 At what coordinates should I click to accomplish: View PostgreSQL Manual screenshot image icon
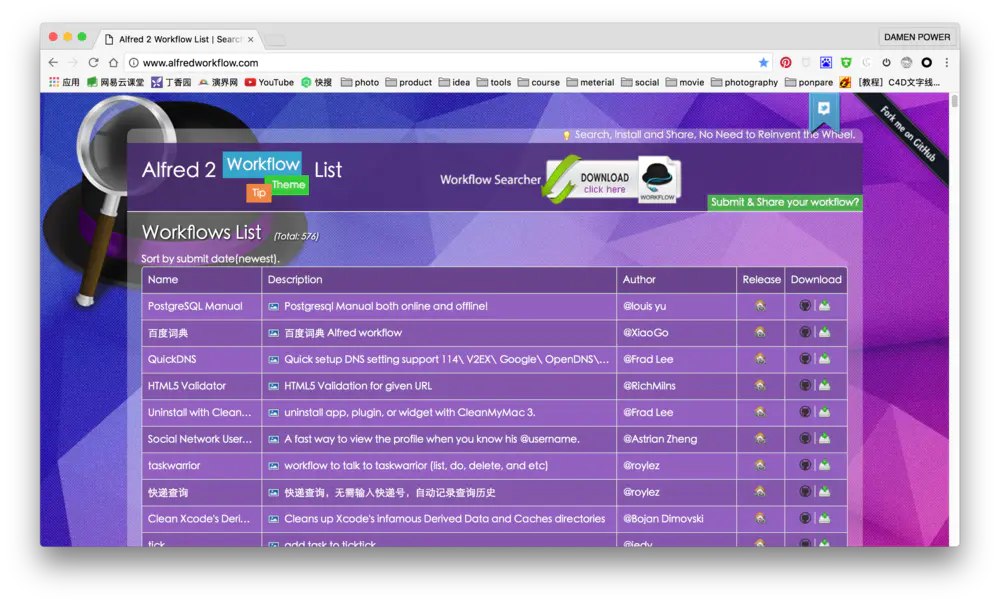(274, 307)
